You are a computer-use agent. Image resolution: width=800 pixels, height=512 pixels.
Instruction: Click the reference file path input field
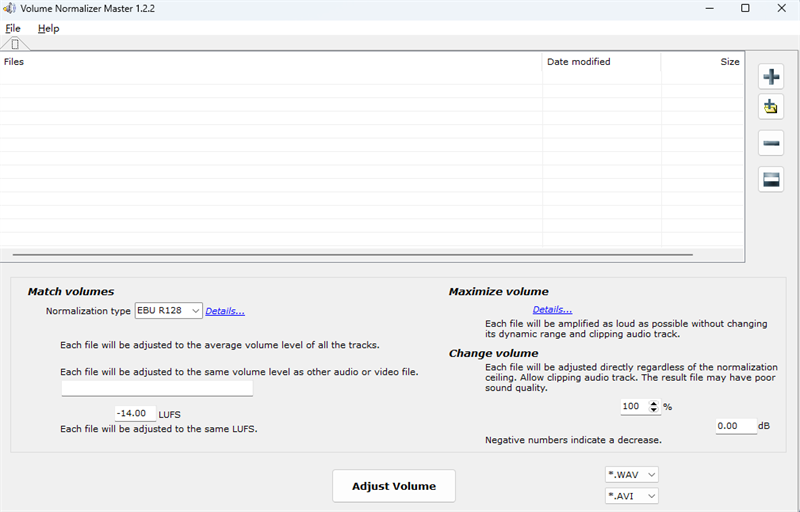pos(157,388)
